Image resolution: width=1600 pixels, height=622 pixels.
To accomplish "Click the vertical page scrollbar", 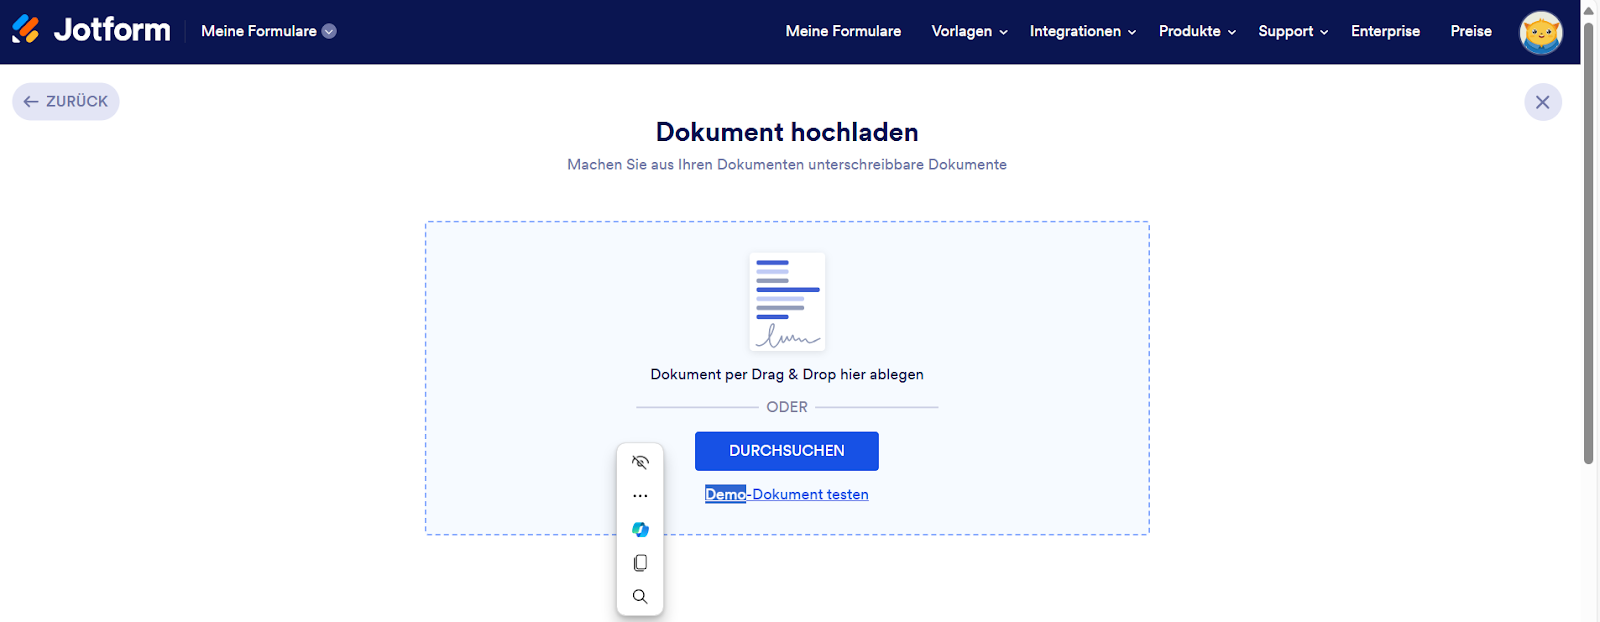I will [1588, 240].
